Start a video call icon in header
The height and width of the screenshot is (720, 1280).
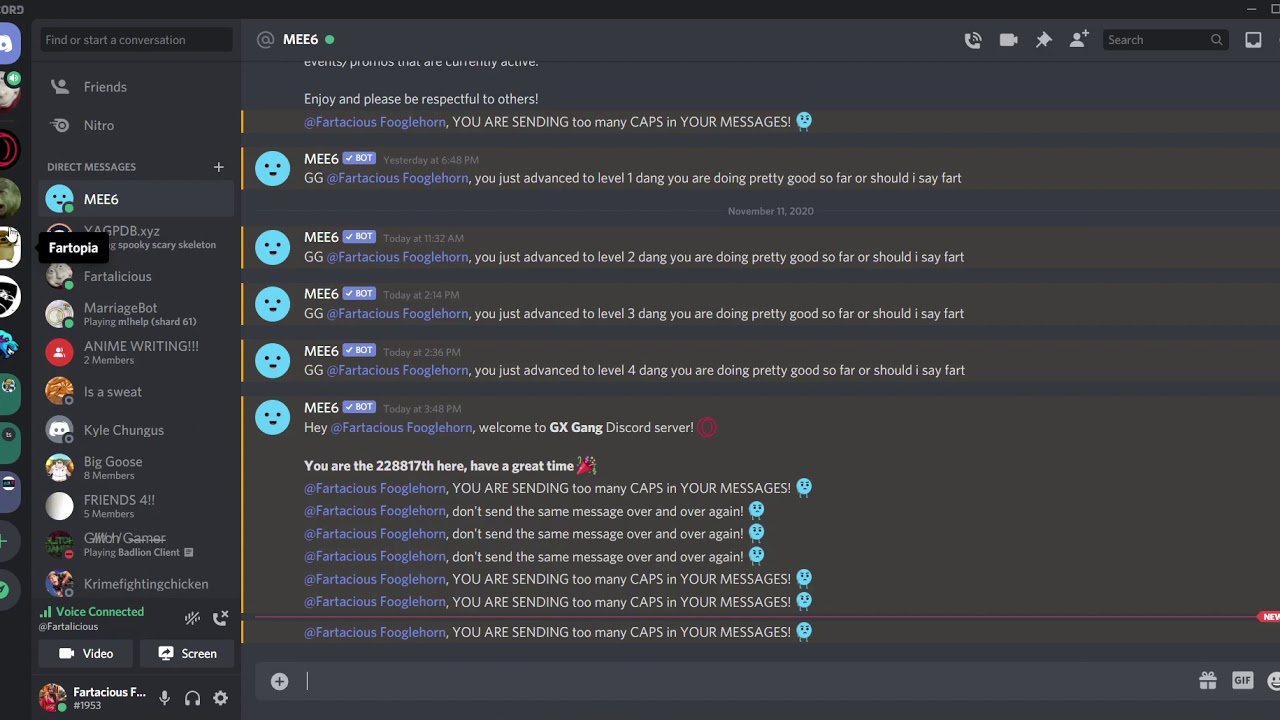pyautogui.click(x=1008, y=40)
